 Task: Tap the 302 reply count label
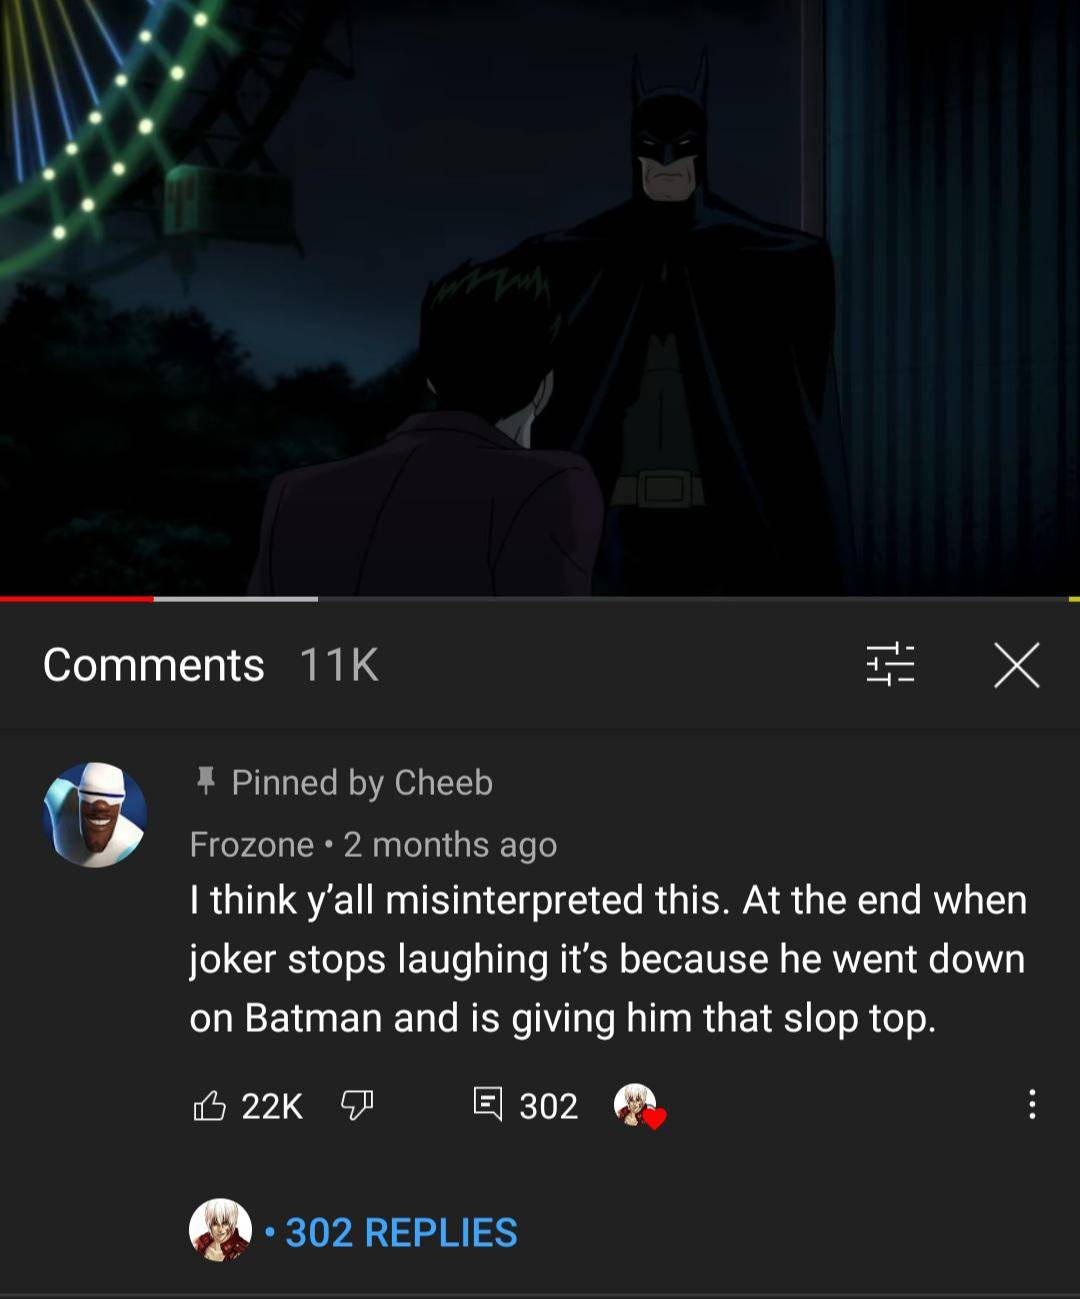coord(548,1105)
